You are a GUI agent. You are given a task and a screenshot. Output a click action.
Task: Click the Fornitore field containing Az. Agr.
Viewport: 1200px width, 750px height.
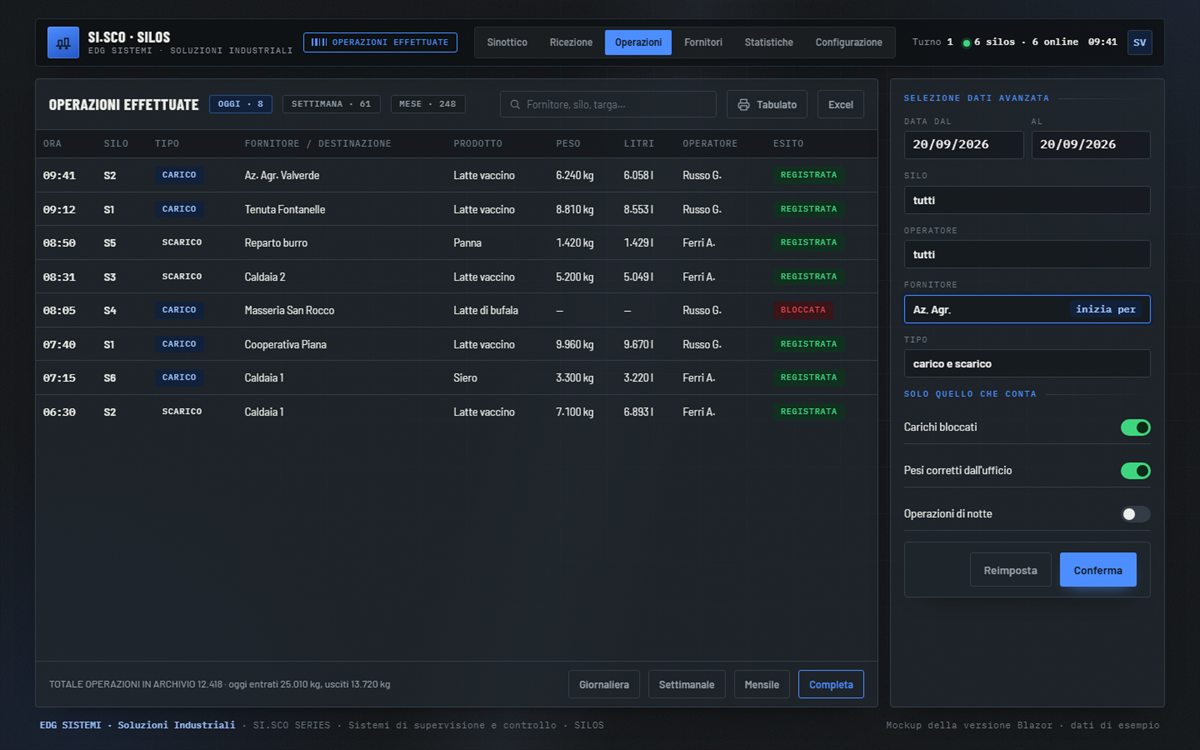click(x=1027, y=309)
